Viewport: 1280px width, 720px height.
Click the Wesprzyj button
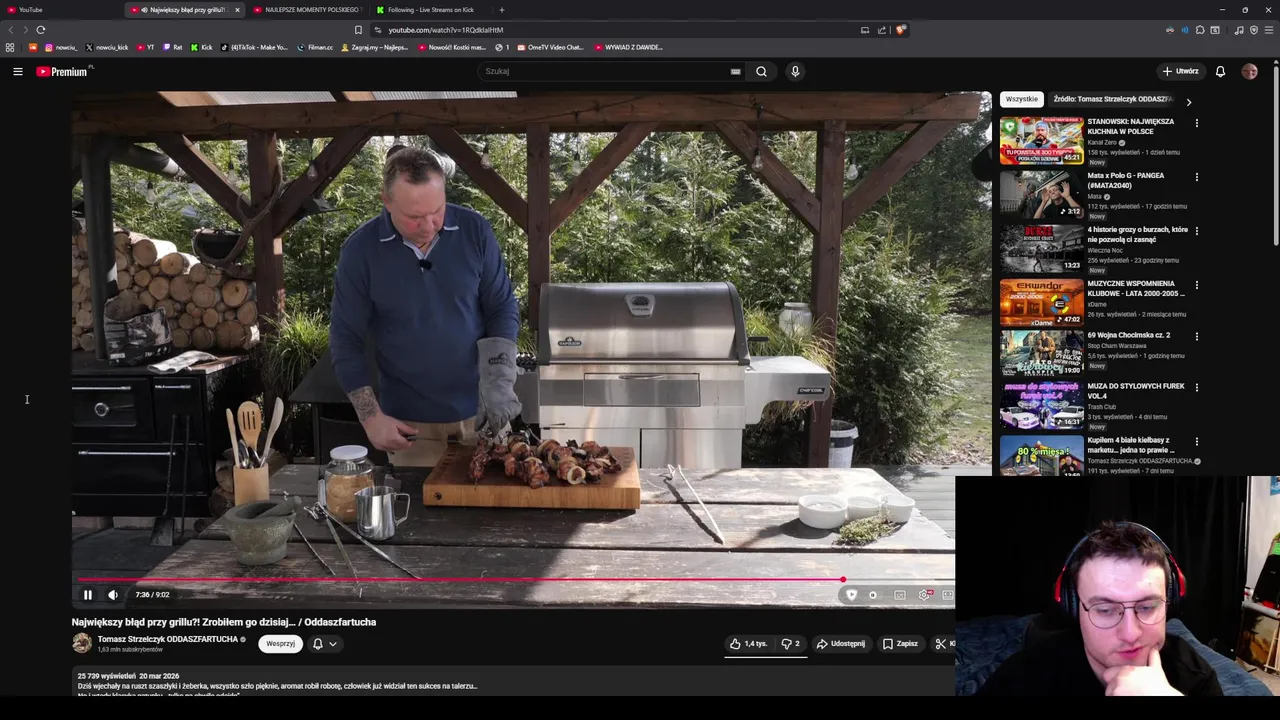(280, 644)
